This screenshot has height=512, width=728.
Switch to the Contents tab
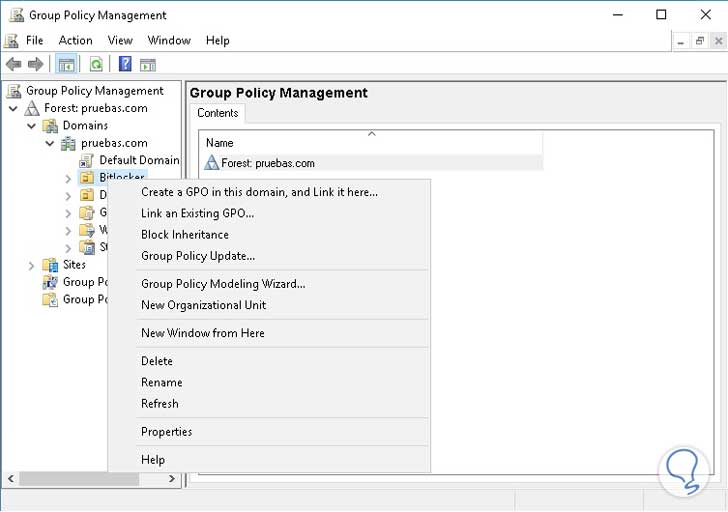[217, 113]
